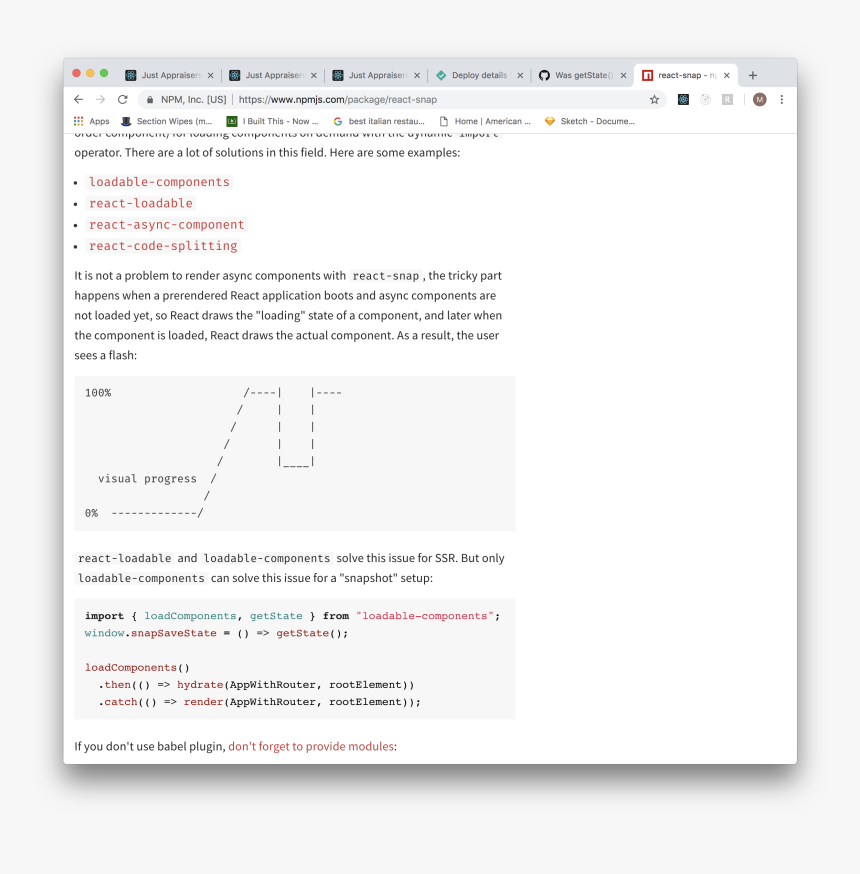
Task: Click the Apps grid shortcut
Action: pos(91,121)
